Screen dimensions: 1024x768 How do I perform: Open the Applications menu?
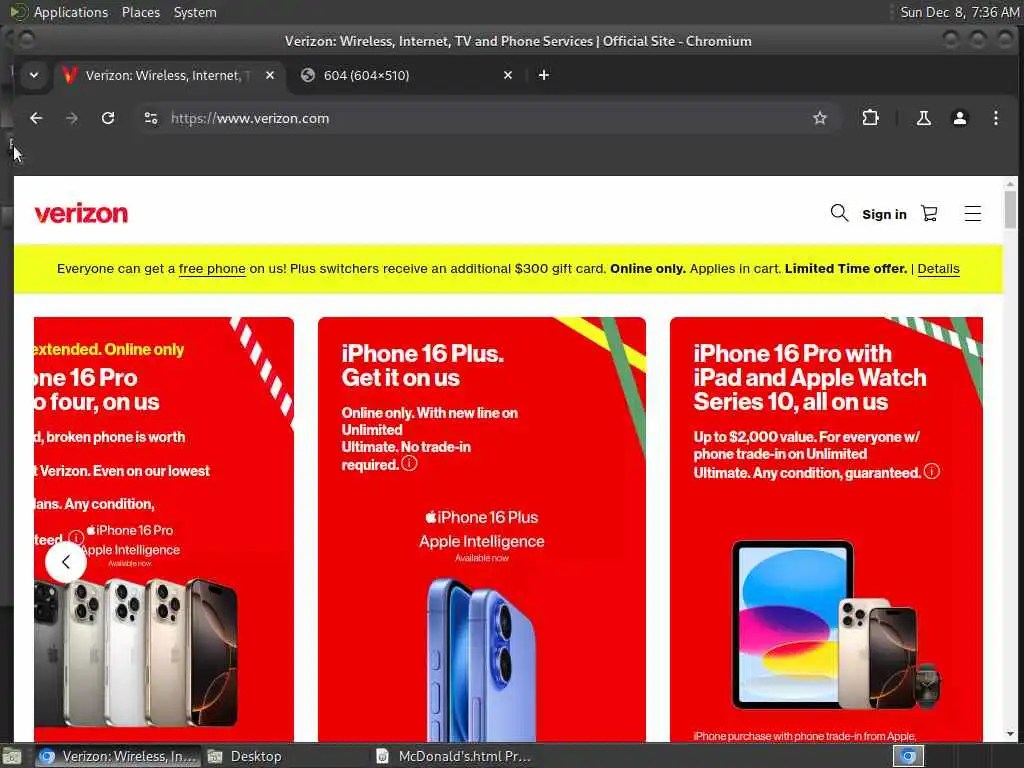[71, 12]
